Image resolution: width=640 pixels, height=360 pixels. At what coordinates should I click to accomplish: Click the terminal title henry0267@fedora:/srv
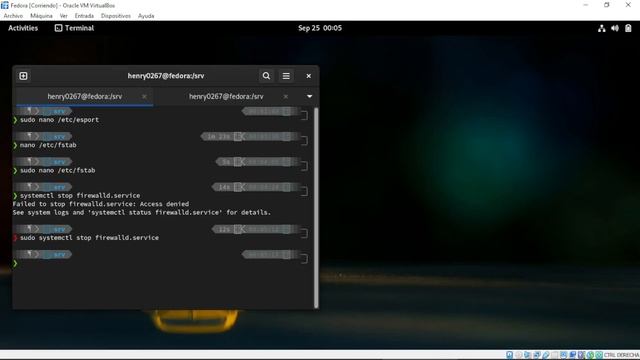coord(166,76)
